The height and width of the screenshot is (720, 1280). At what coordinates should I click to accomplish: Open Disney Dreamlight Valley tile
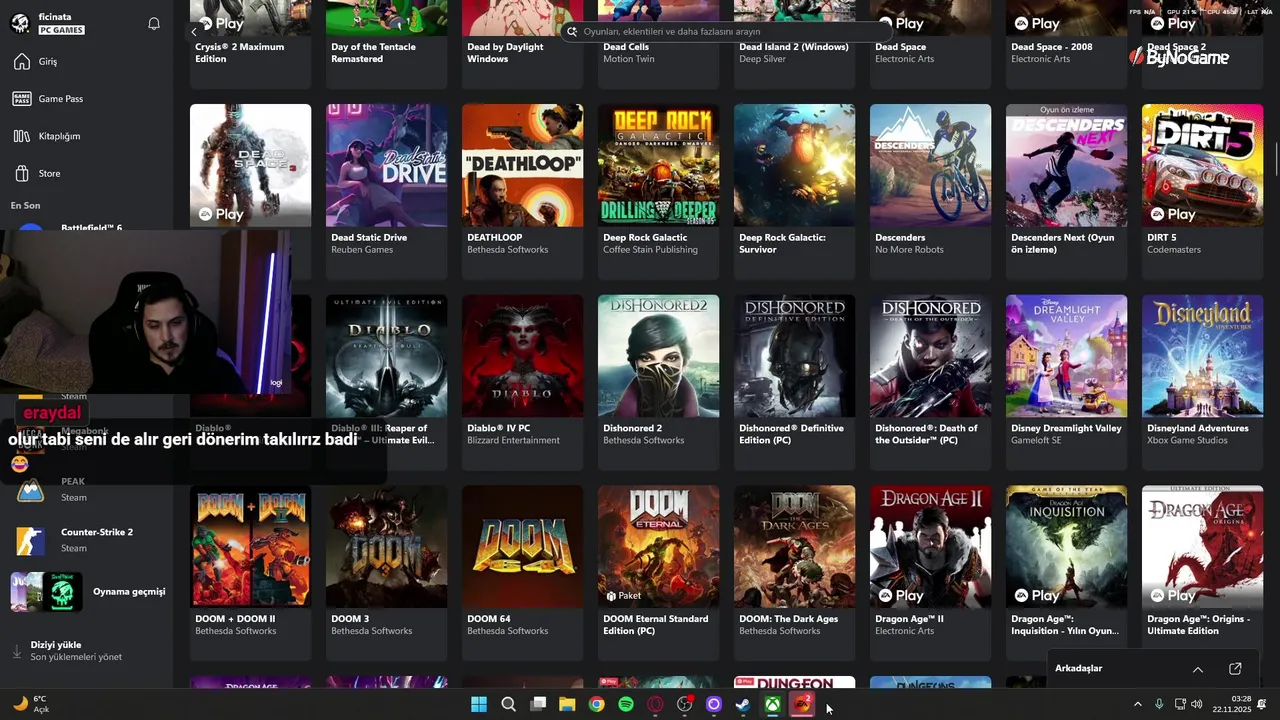(1066, 380)
